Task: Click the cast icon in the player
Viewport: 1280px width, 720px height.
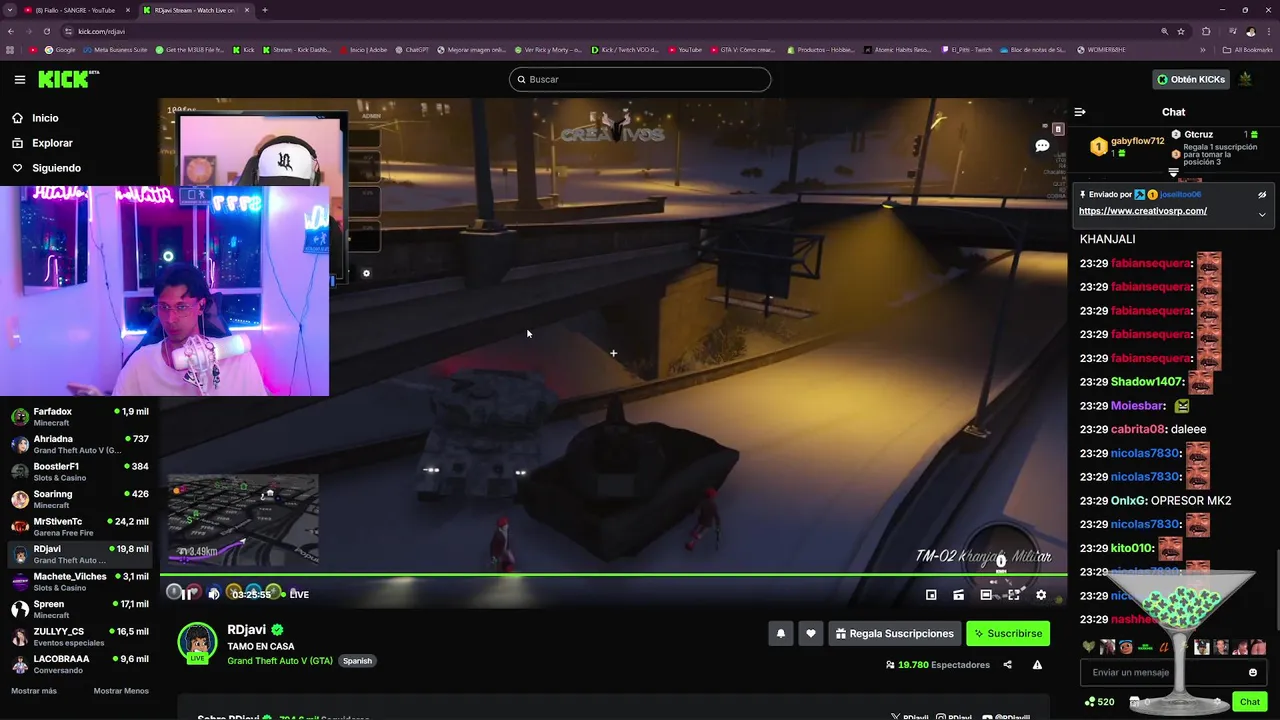Action: pos(958,595)
